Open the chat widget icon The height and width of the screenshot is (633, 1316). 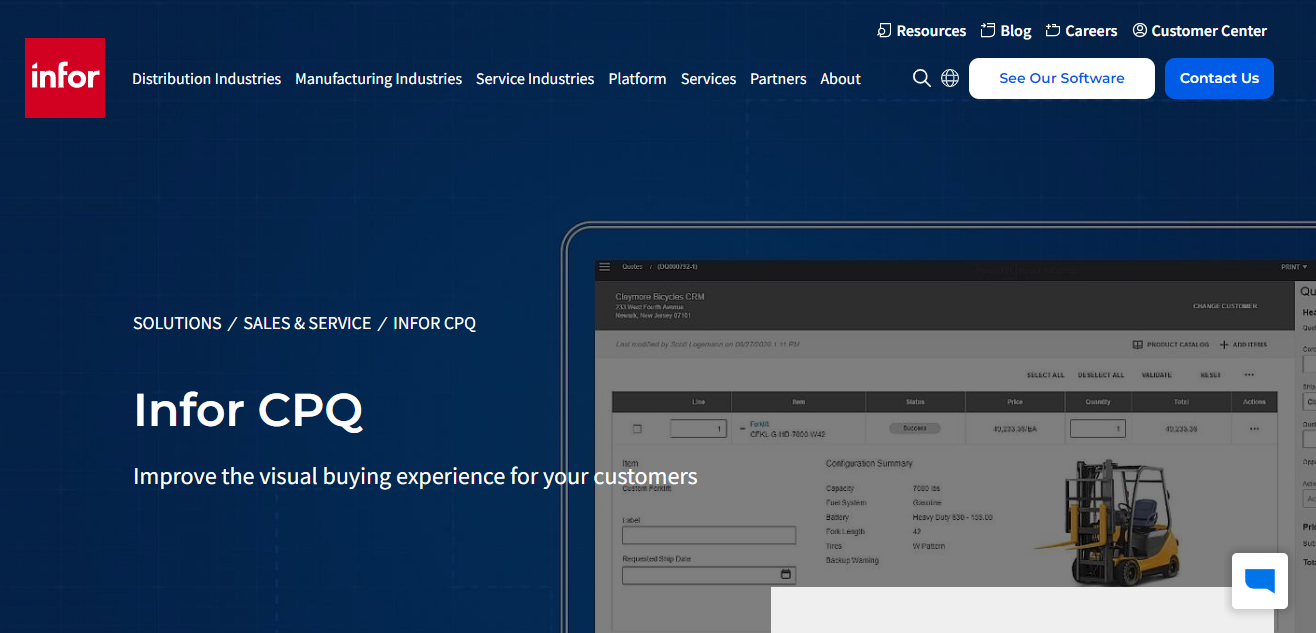click(x=1260, y=581)
